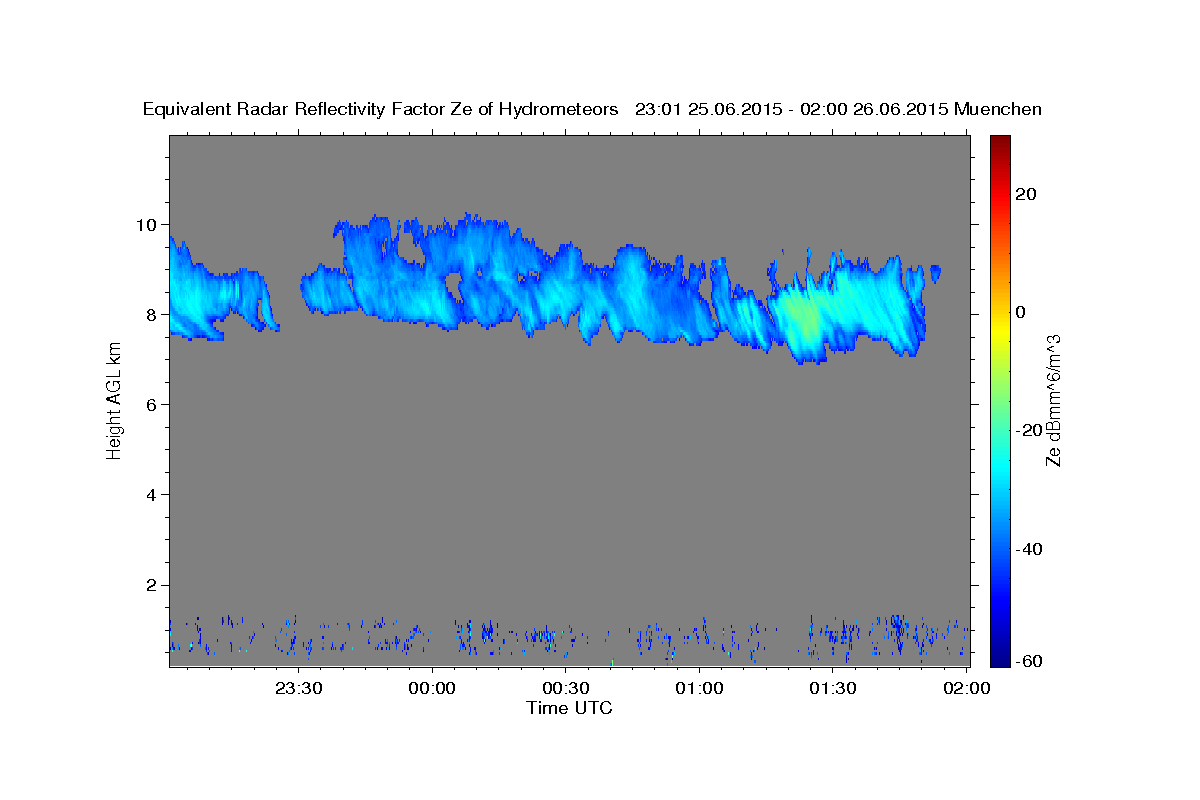Click the dark blue bottom of the colorbar
The image size is (1200, 800).
click(x=1000, y=655)
